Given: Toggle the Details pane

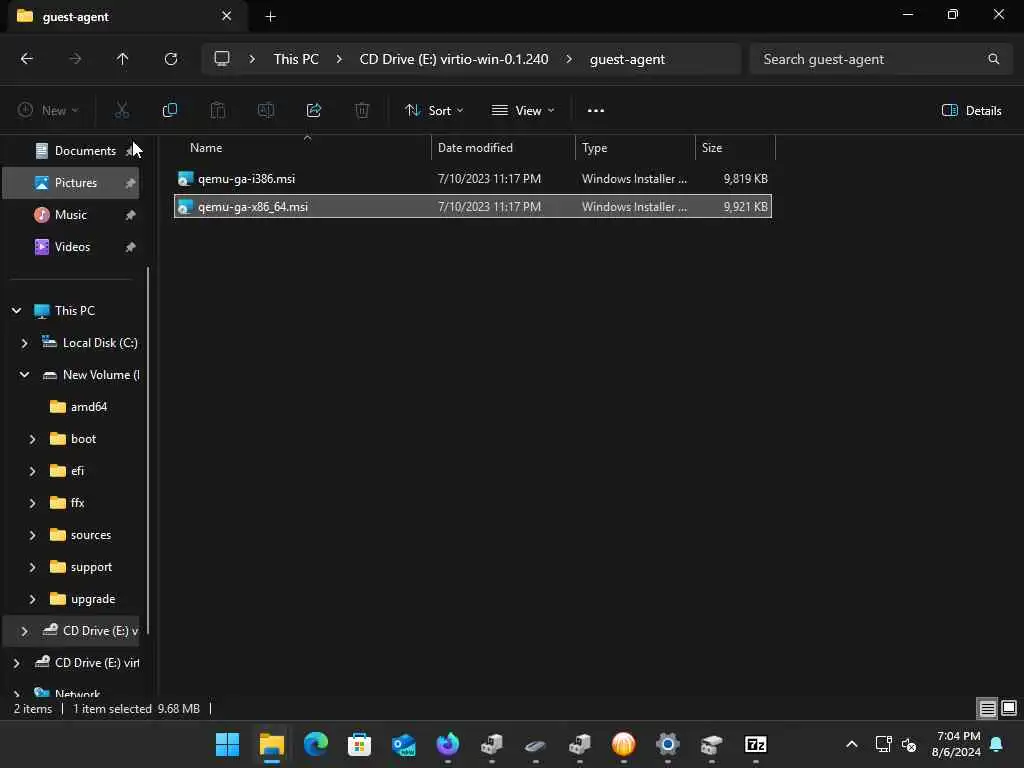Looking at the screenshot, I should pyautogui.click(x=971, y=110).
